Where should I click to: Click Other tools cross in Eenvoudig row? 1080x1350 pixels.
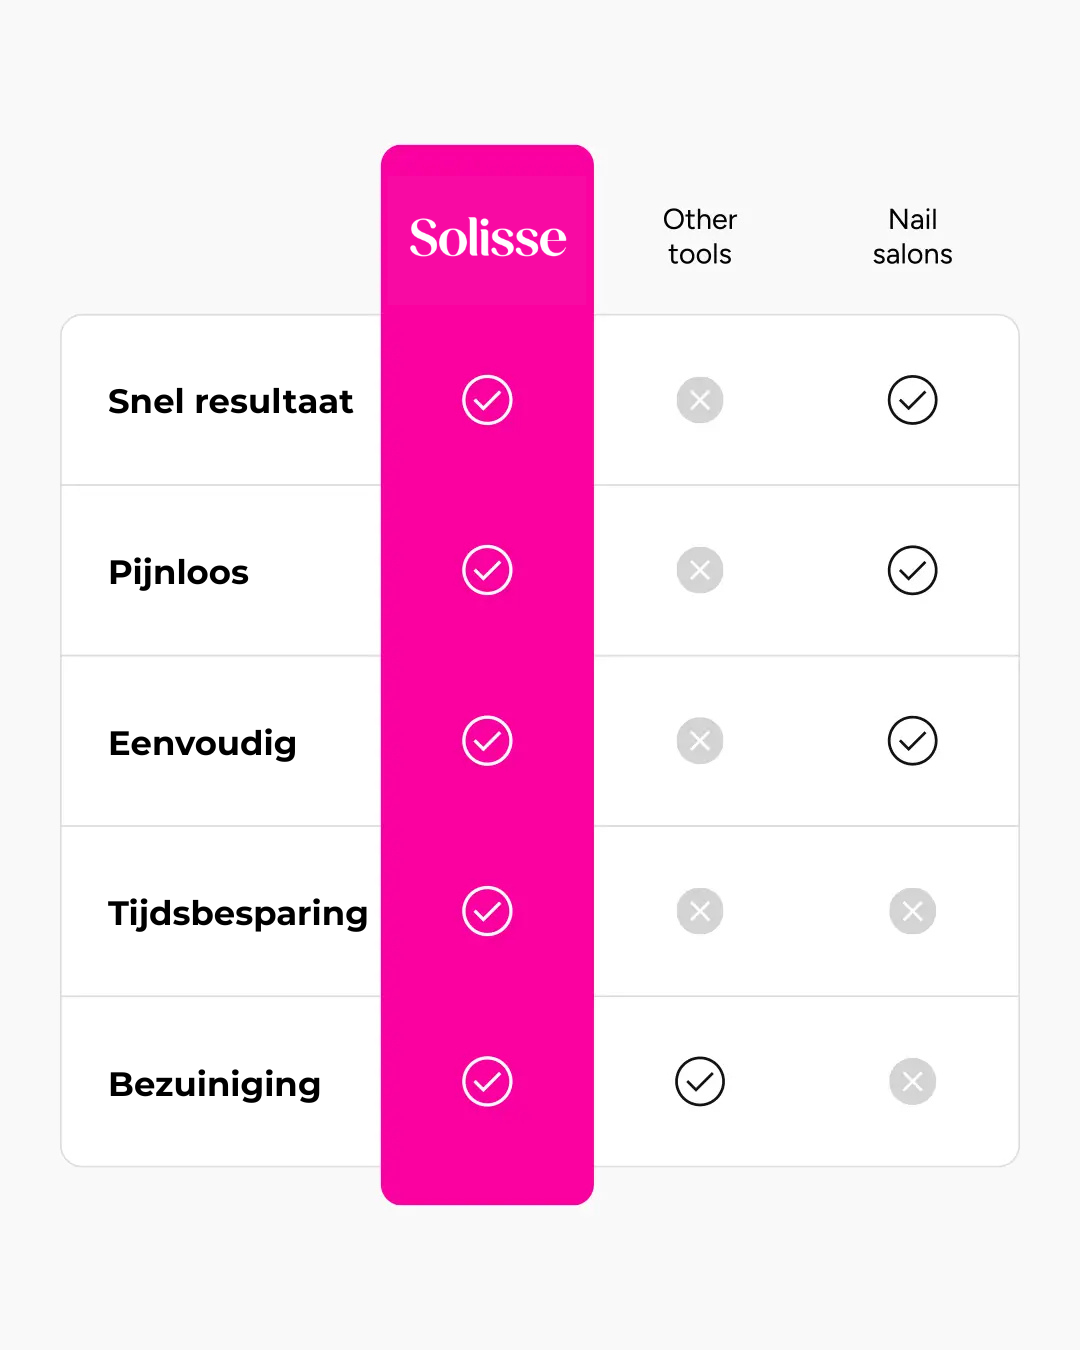700,741
